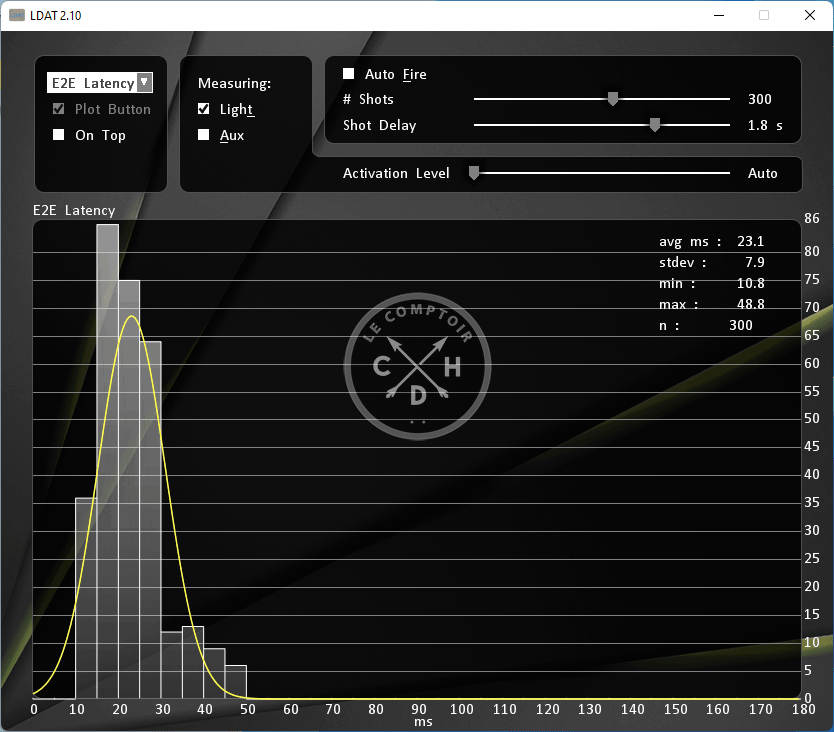Click the Auto activation level value

pos(762,173)
